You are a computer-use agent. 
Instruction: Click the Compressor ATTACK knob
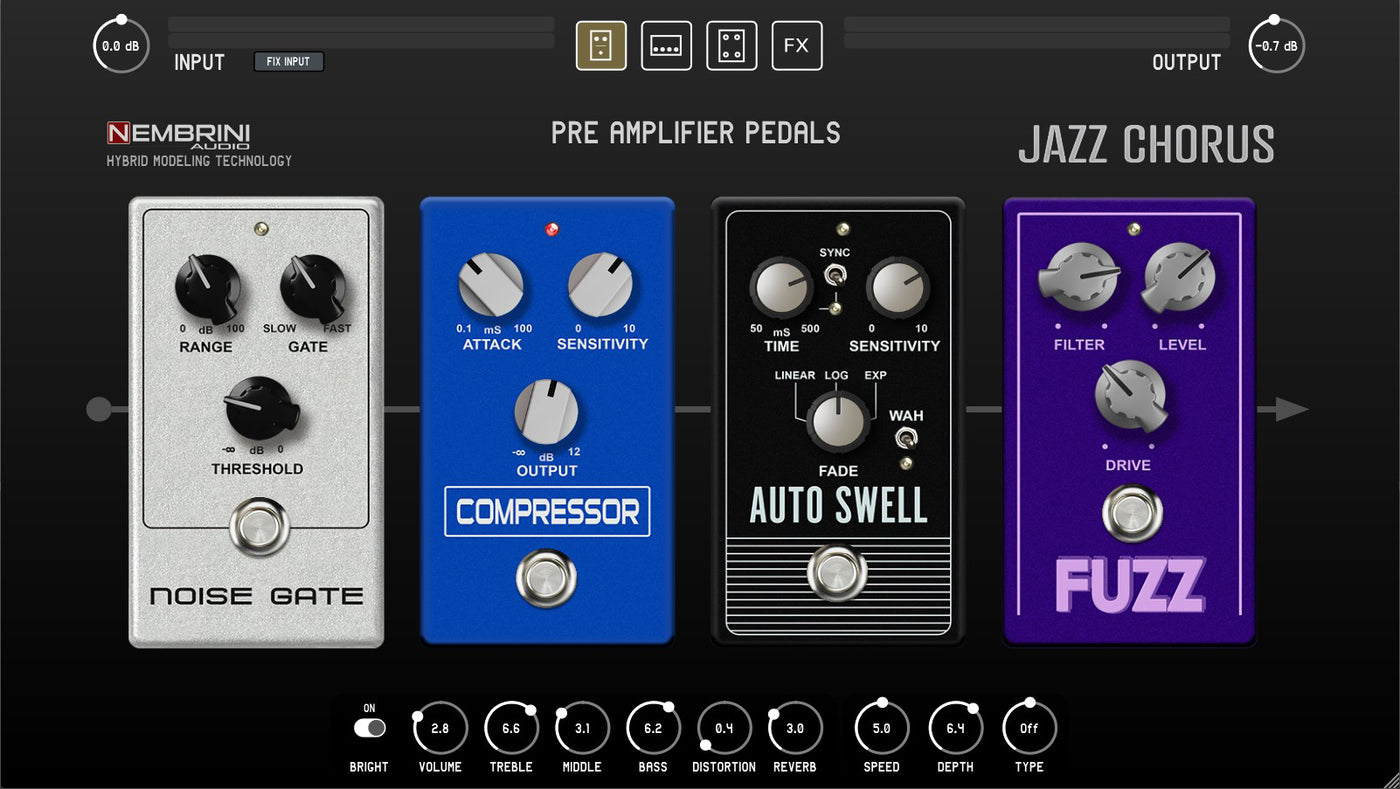[491, 285]
